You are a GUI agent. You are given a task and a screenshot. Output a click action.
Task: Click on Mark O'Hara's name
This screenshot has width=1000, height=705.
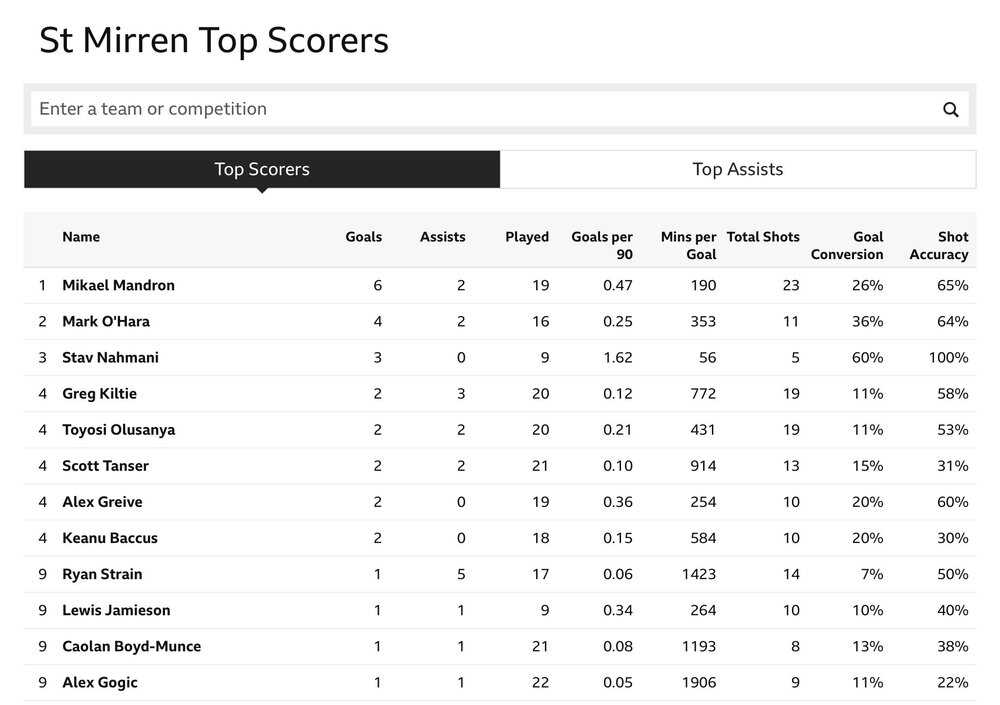click(106, 322)
